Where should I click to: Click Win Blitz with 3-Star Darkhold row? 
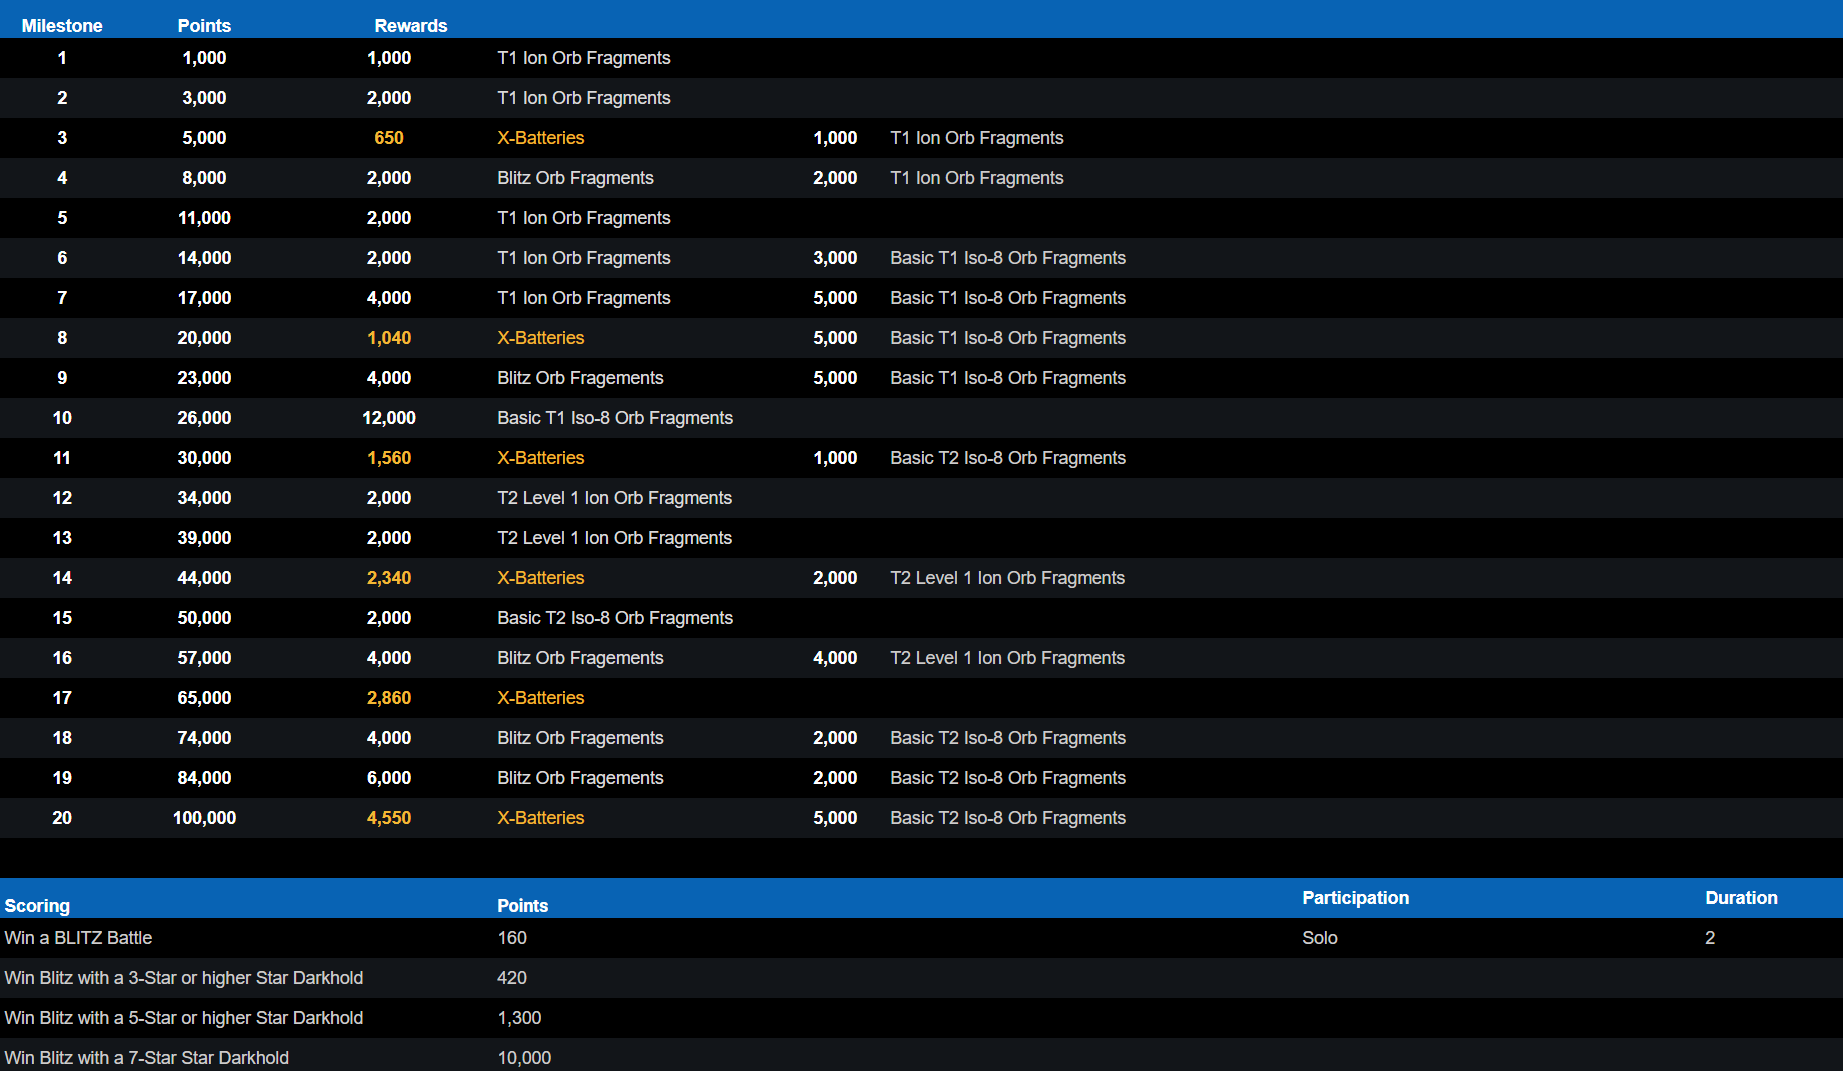184,978
